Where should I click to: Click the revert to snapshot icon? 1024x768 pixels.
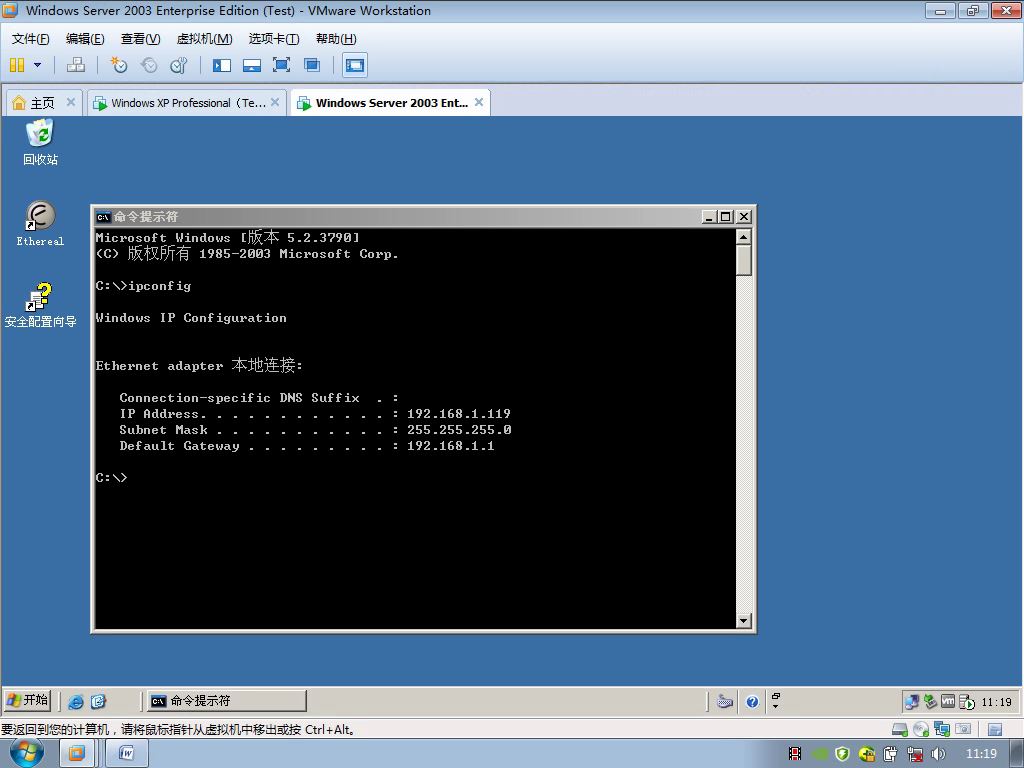pyautogui.click(x=149, y=65)
